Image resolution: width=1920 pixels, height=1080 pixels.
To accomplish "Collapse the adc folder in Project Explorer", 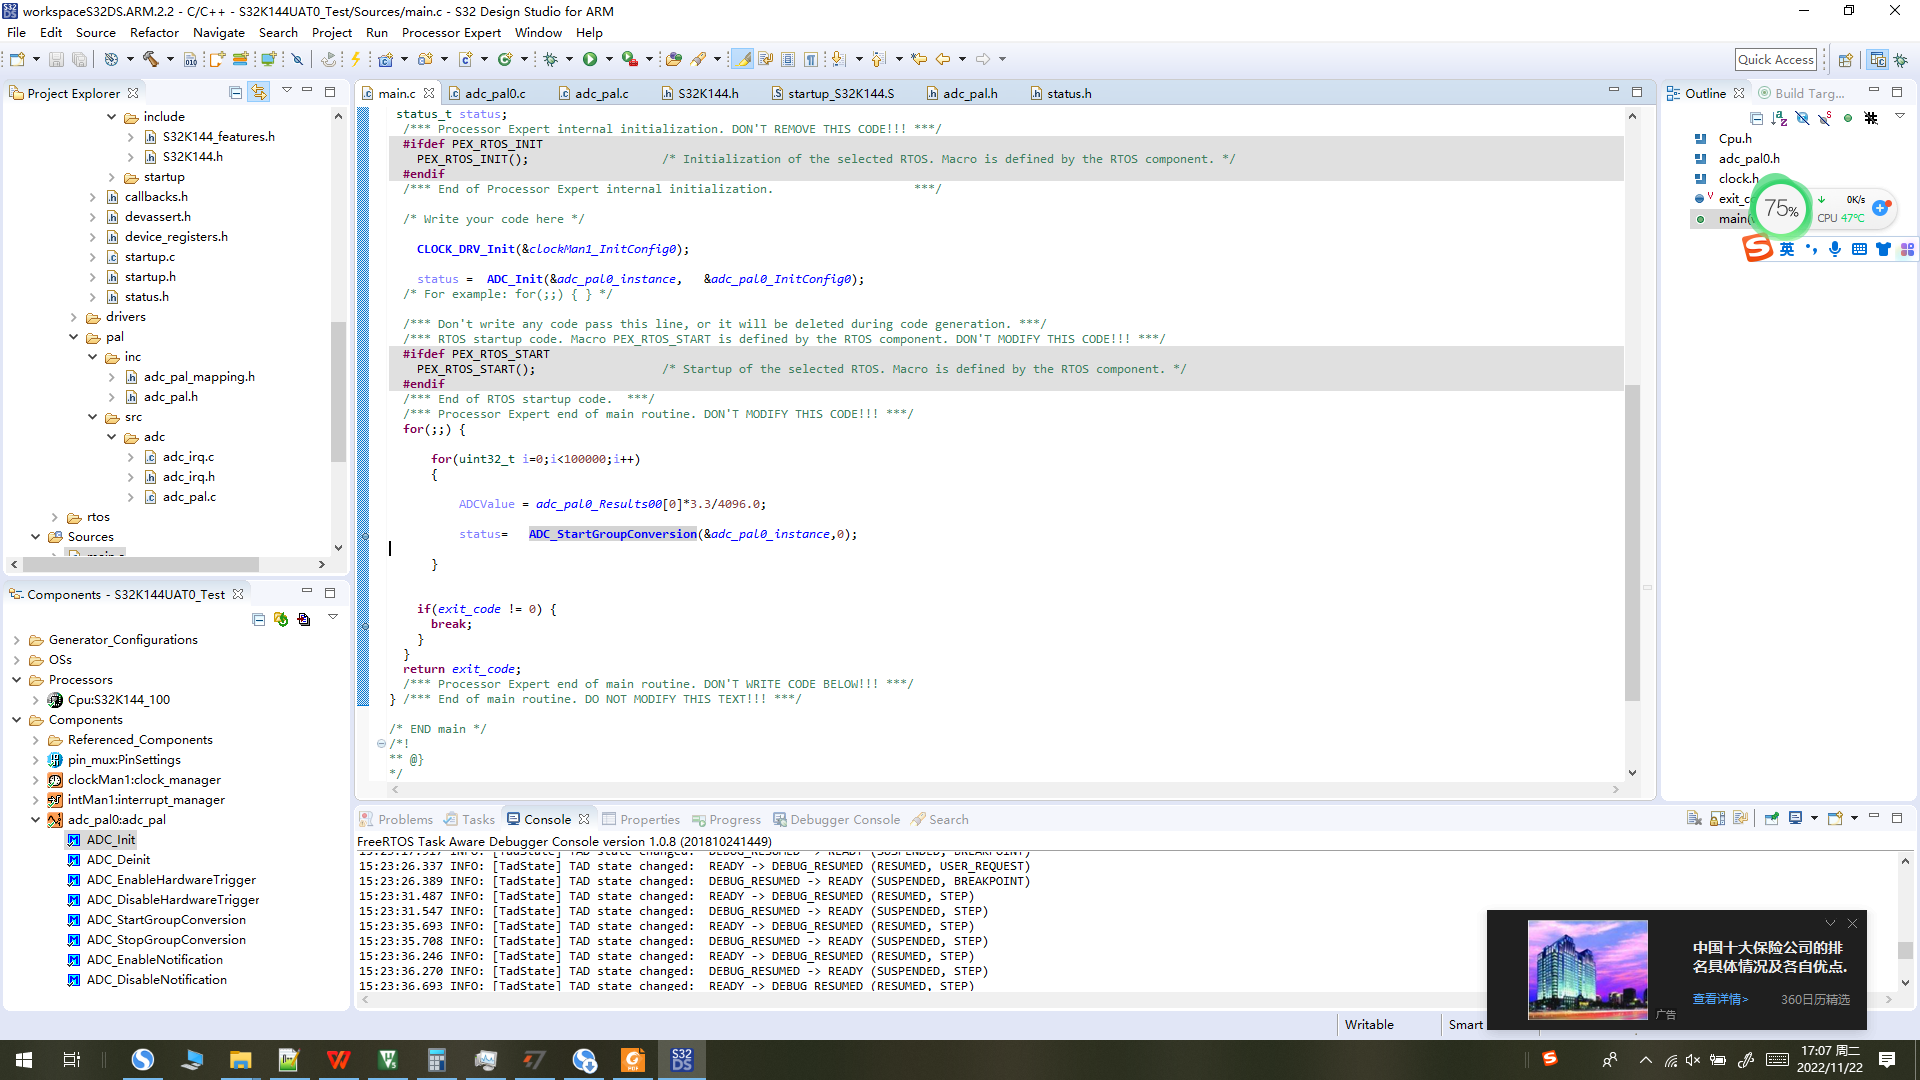I will coord(112,437).
